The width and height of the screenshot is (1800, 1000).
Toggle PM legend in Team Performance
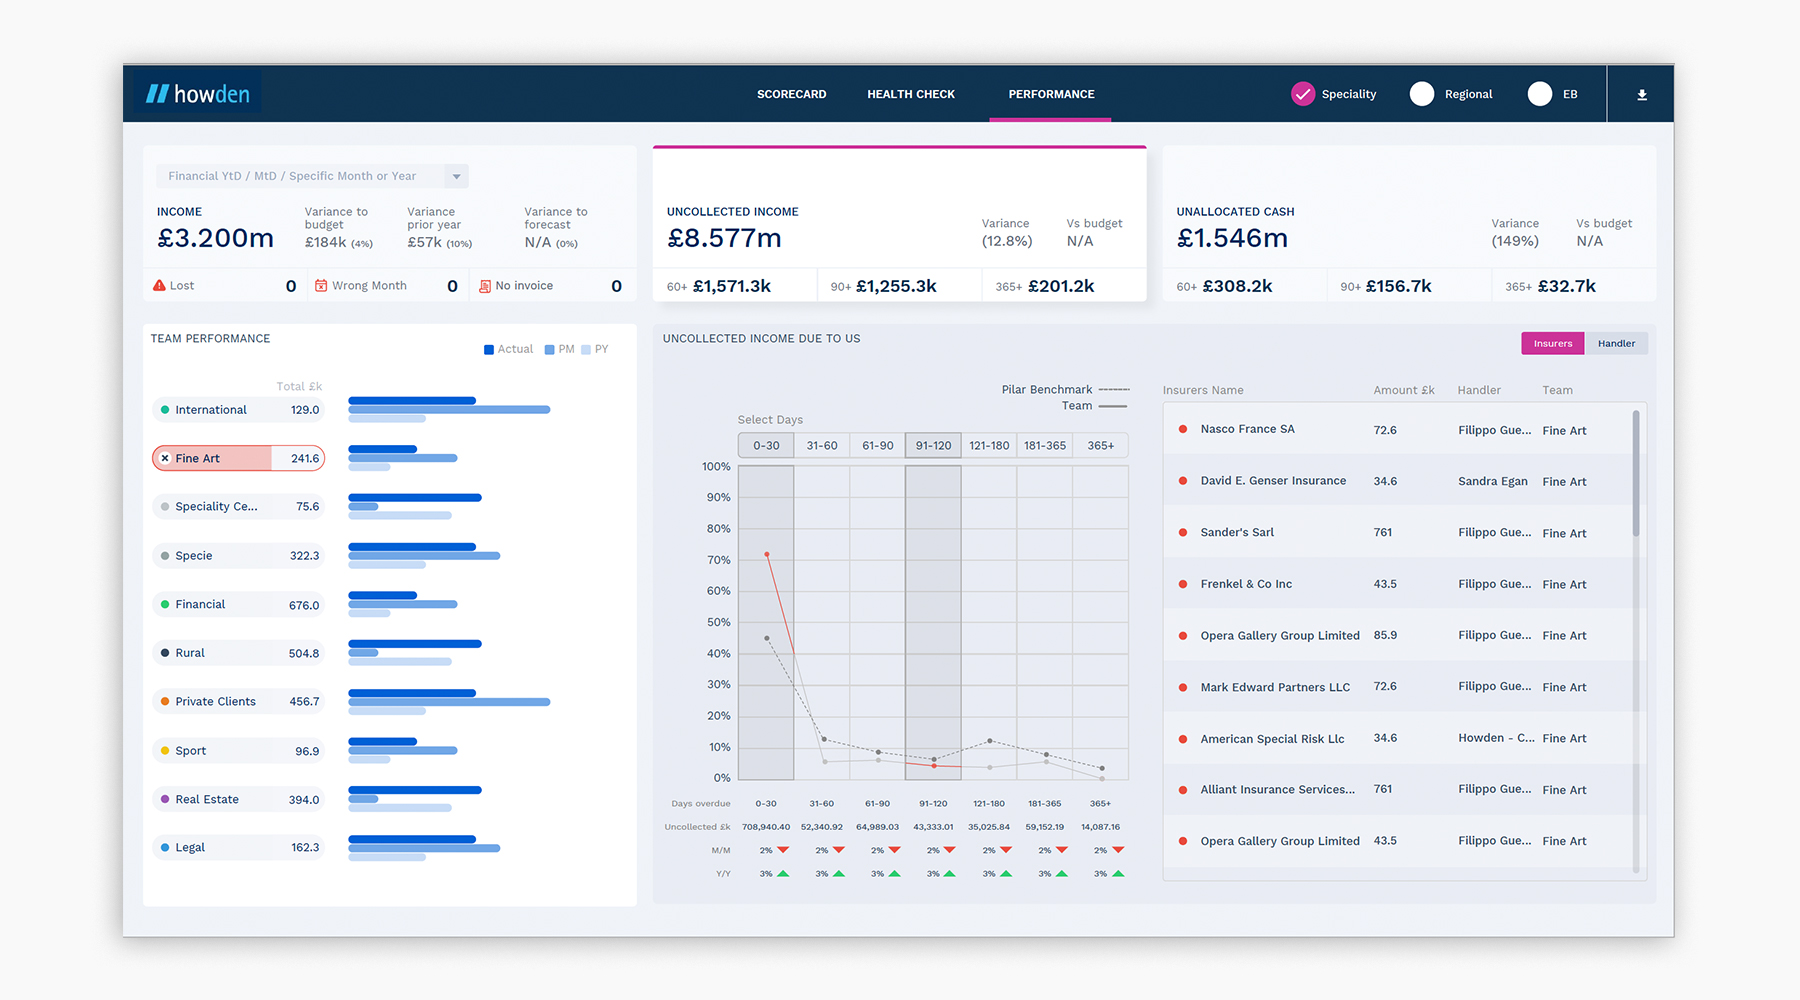[559, 349]
